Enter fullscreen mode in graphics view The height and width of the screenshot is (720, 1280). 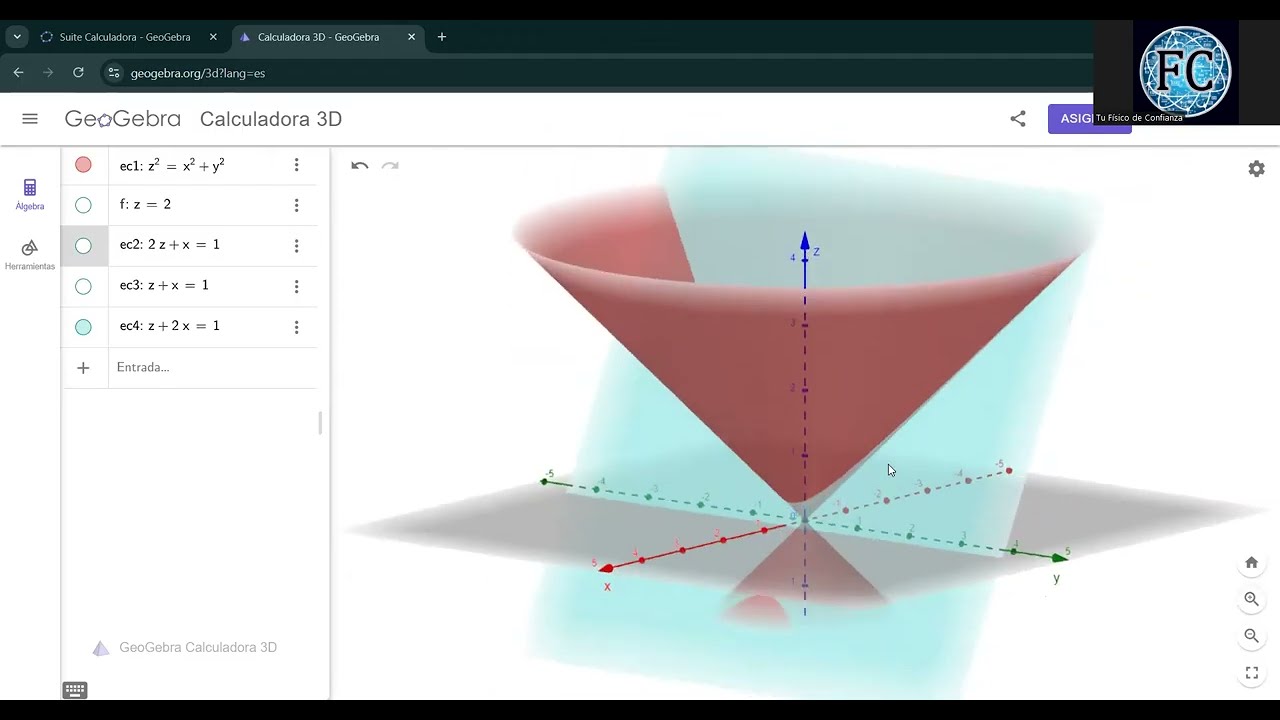coord(1251,673)
